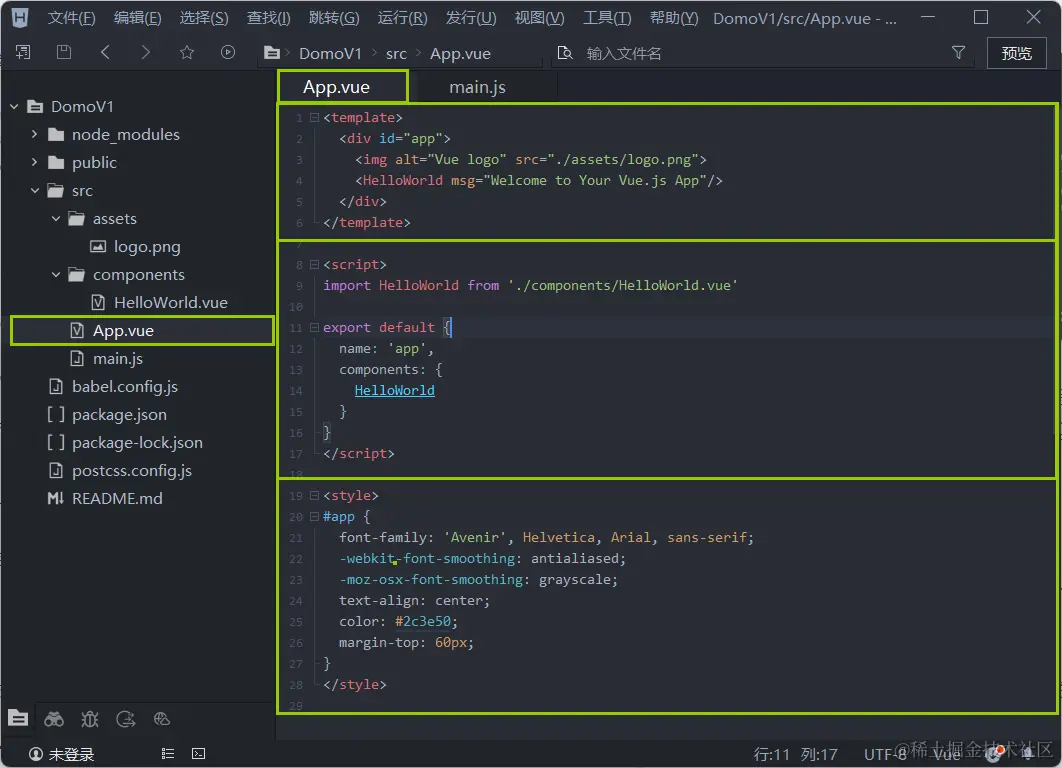Collapse the src folder
The image size is (1062, 768).
[35, 190]
